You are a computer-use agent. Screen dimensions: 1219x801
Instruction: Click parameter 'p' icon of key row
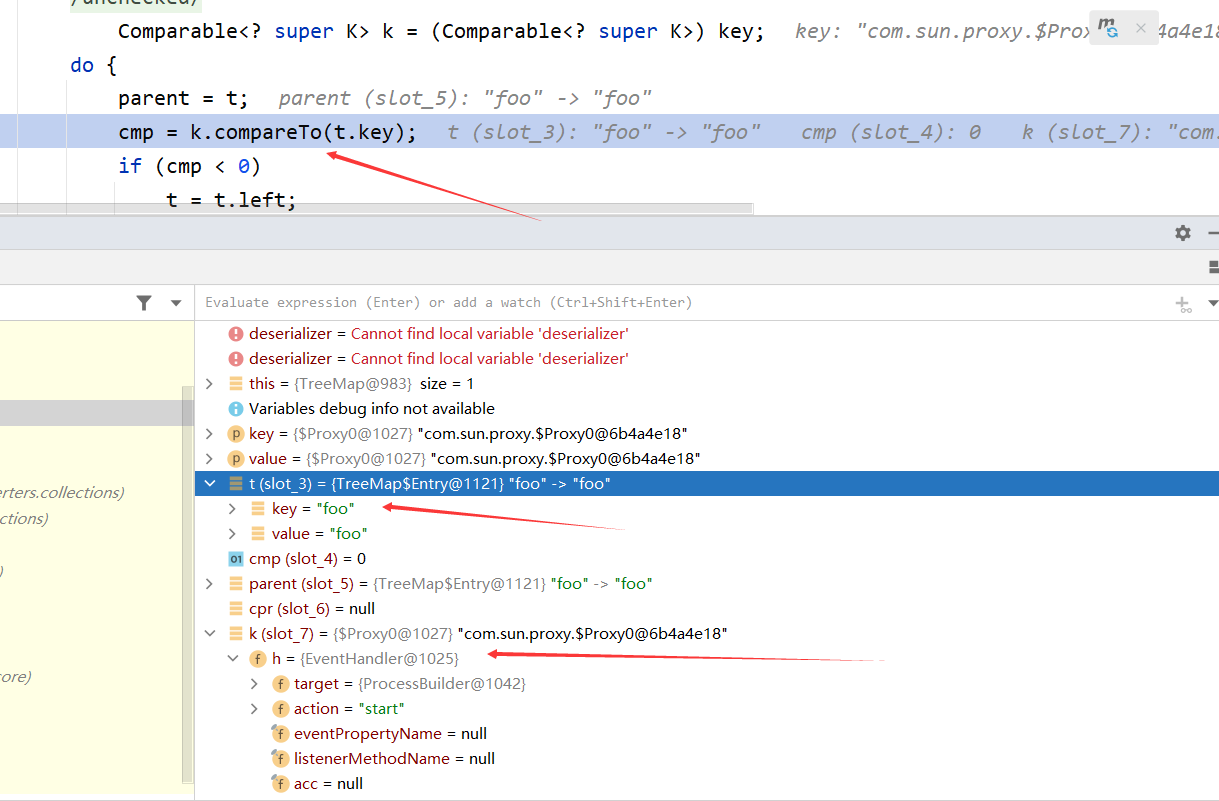coord(236,433)
